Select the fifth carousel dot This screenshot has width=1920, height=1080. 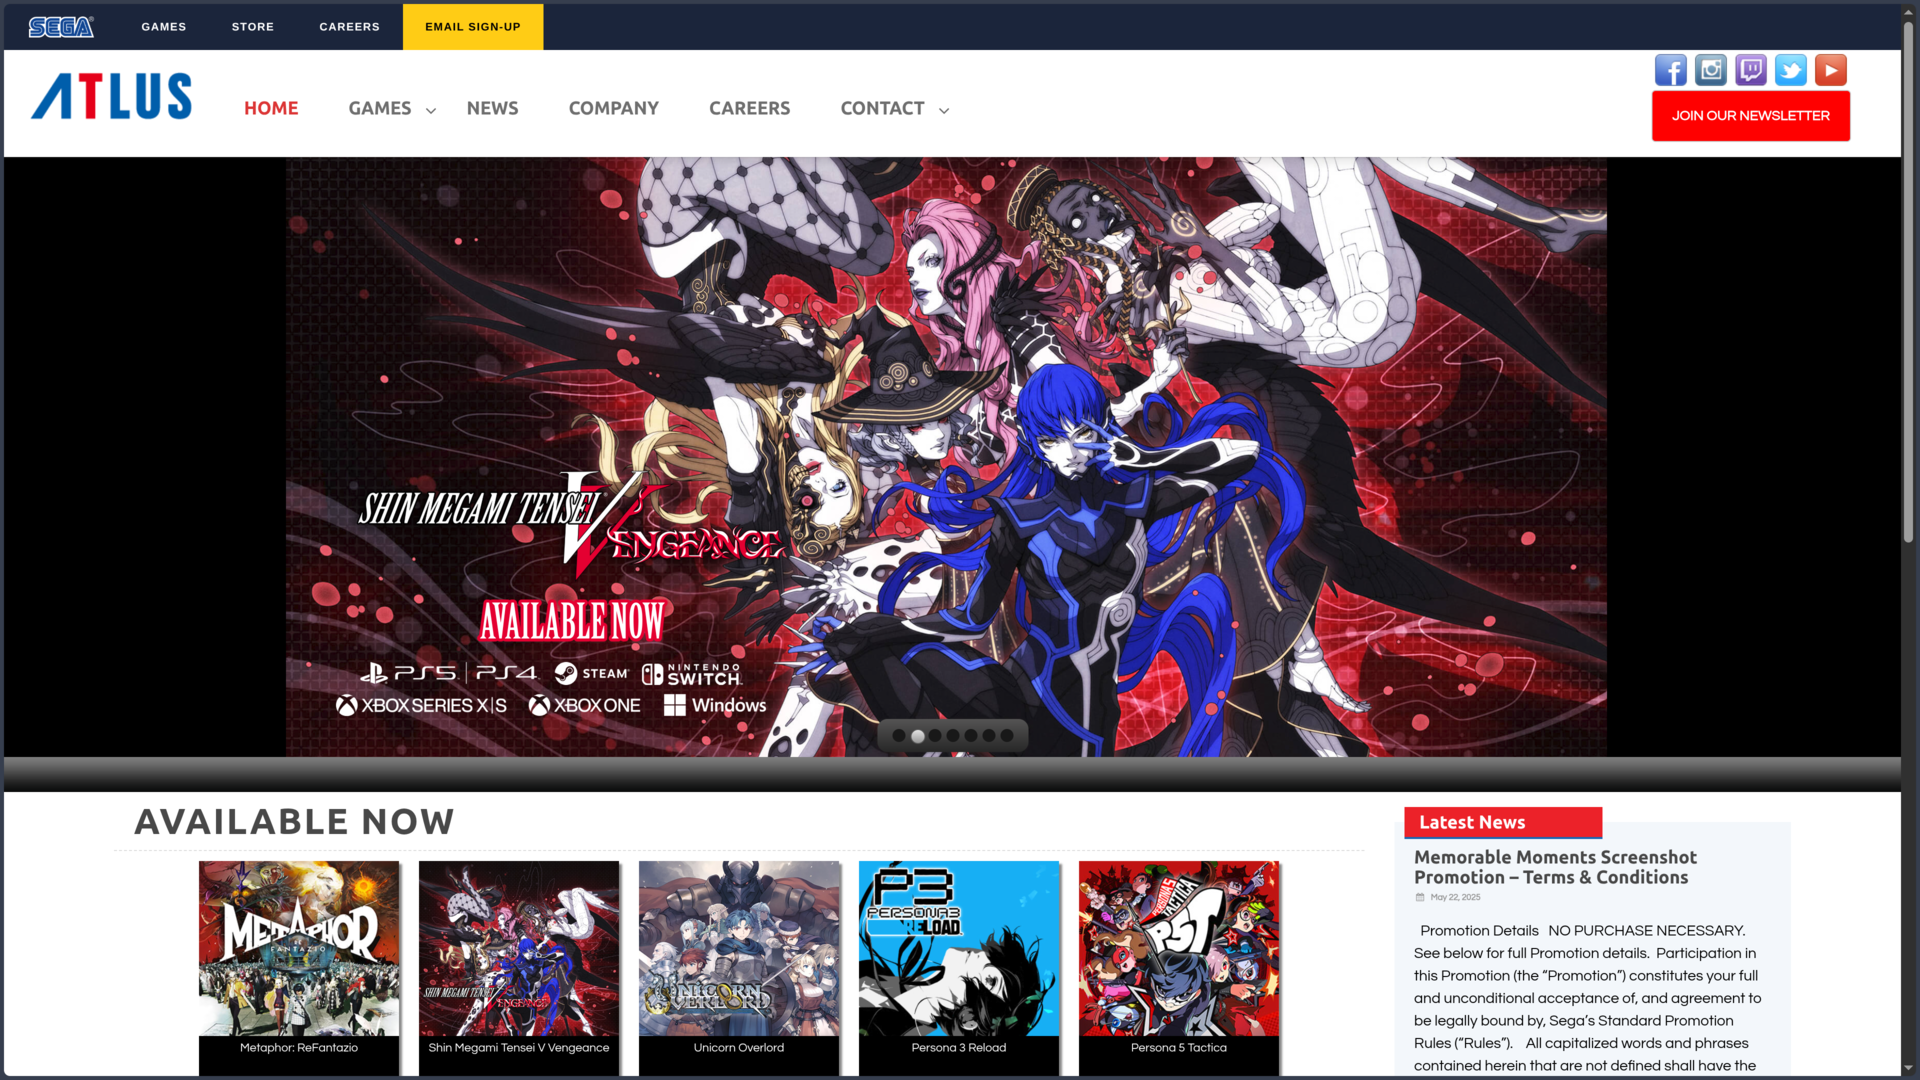971,735
